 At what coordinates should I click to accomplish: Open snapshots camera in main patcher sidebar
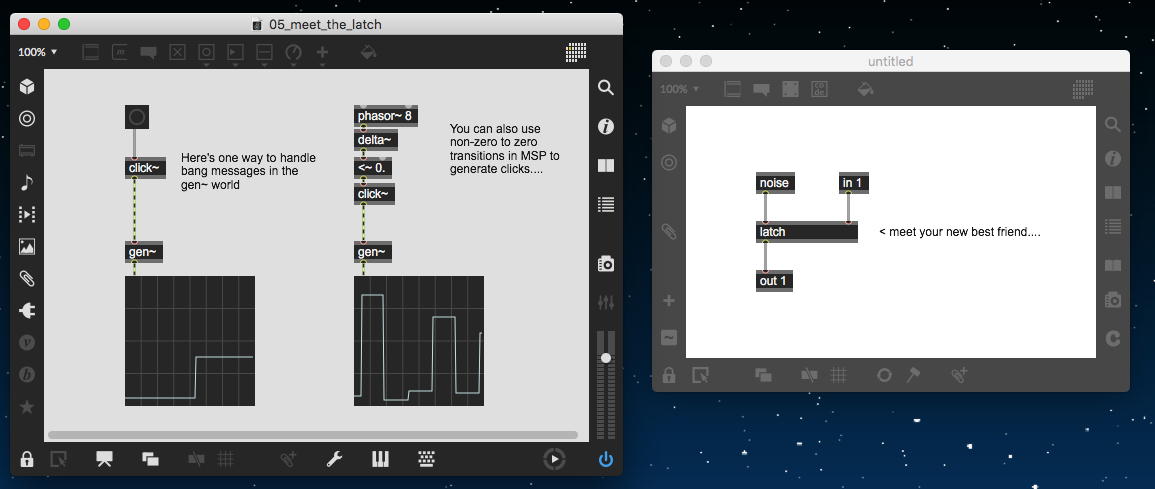click(605, 263)
